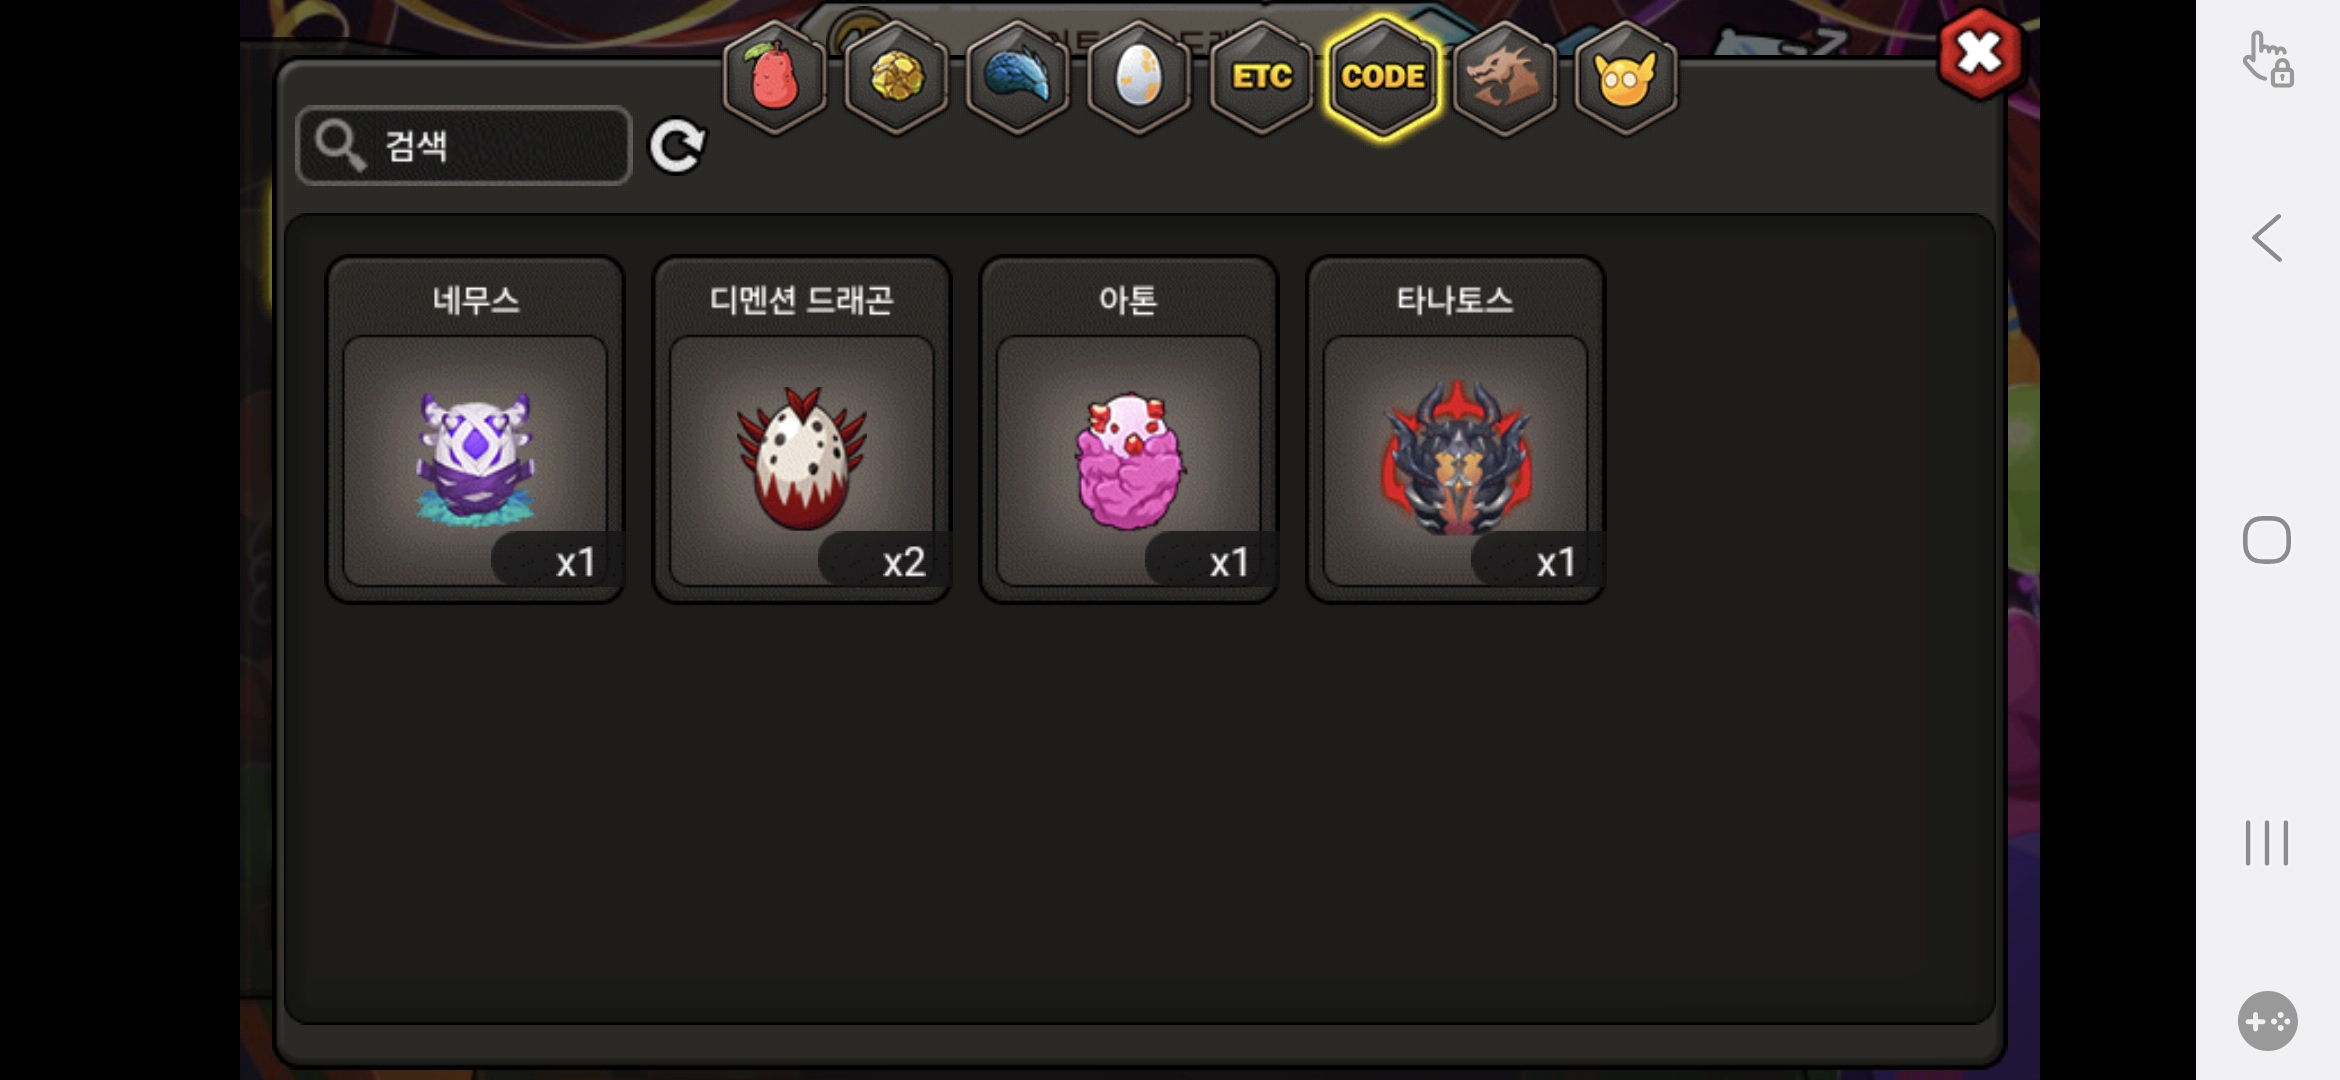2340x1080 pixels.
Task: Select the CODE tab
Action: point(1383,77)
